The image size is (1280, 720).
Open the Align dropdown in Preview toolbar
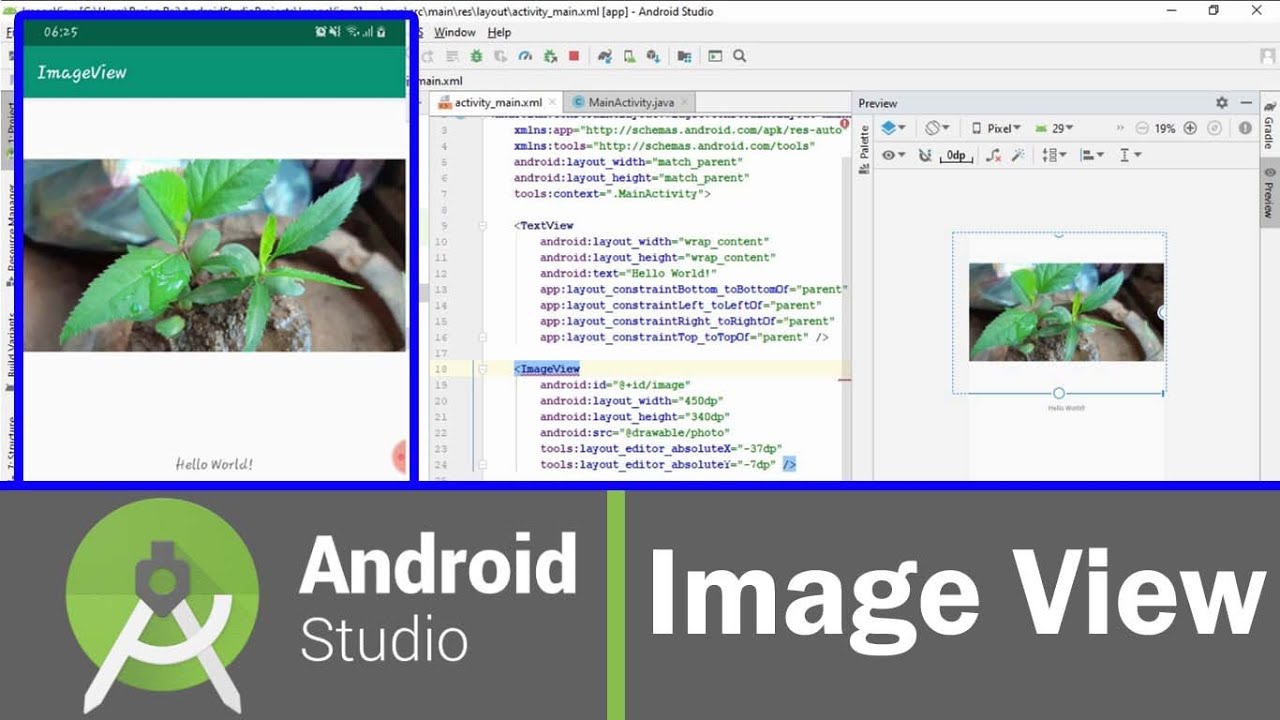pos(1092,155)
